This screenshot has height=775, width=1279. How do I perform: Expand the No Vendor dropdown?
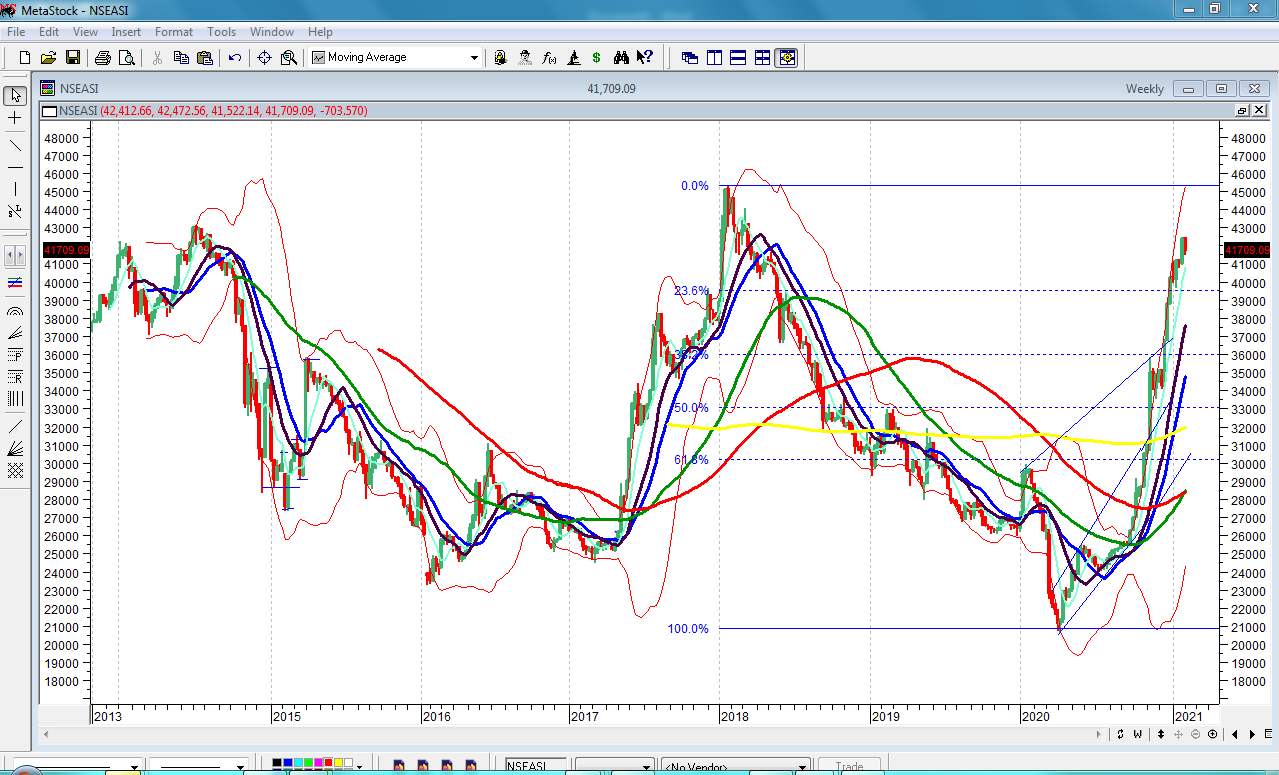(802, 767)
